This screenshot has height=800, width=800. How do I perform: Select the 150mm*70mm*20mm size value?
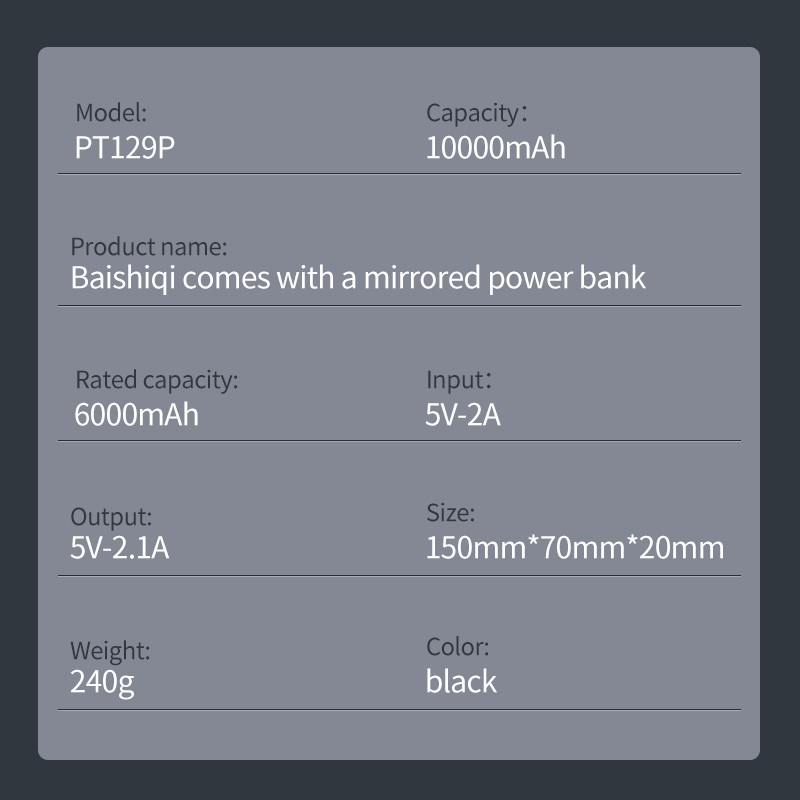[575, 548]
